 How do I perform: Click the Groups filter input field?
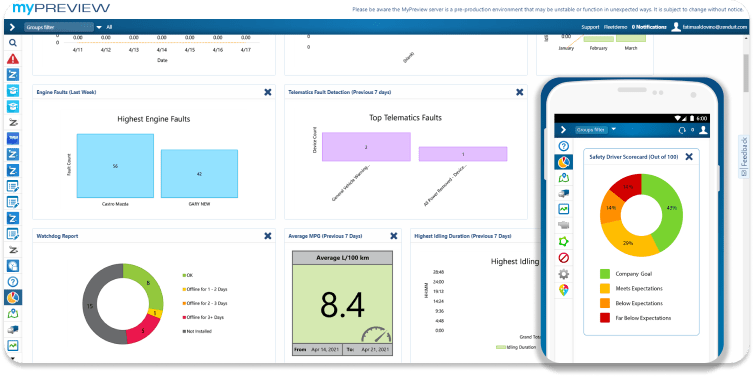point(59,27)
